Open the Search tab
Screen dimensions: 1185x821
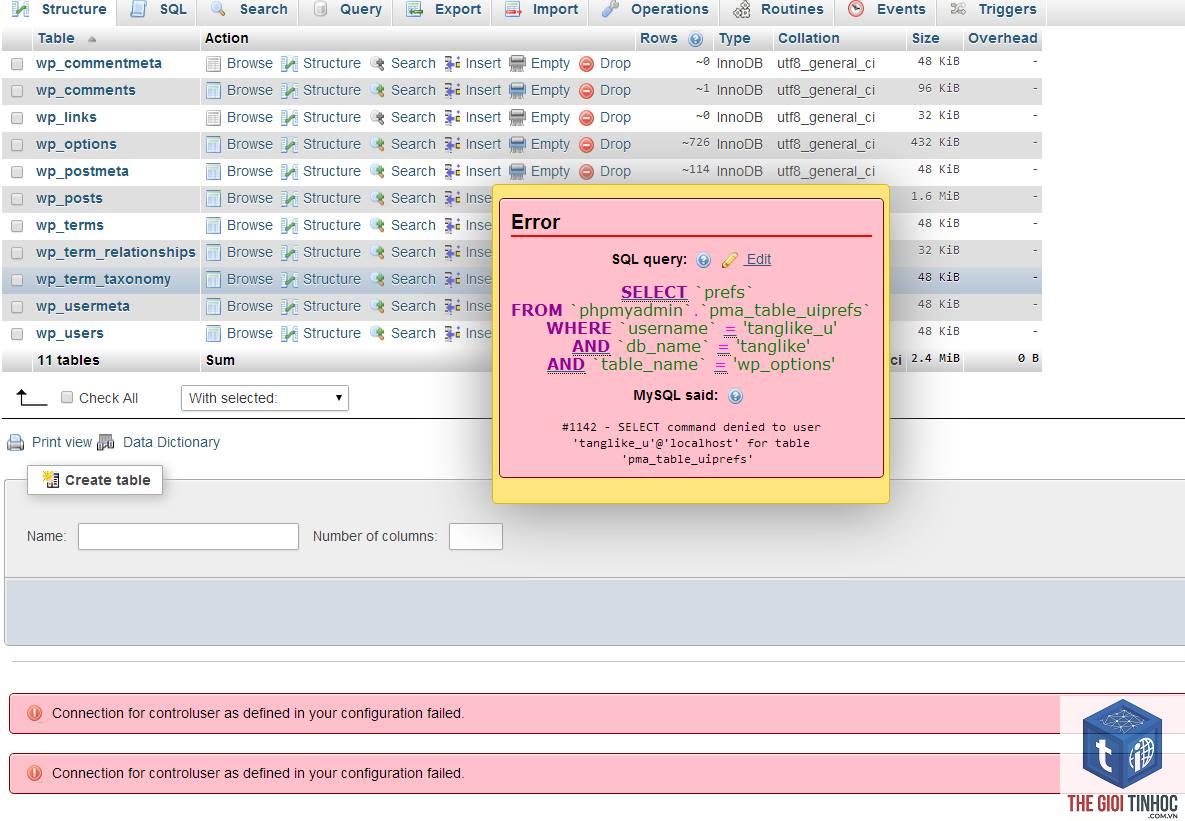[x=249, y=10]
